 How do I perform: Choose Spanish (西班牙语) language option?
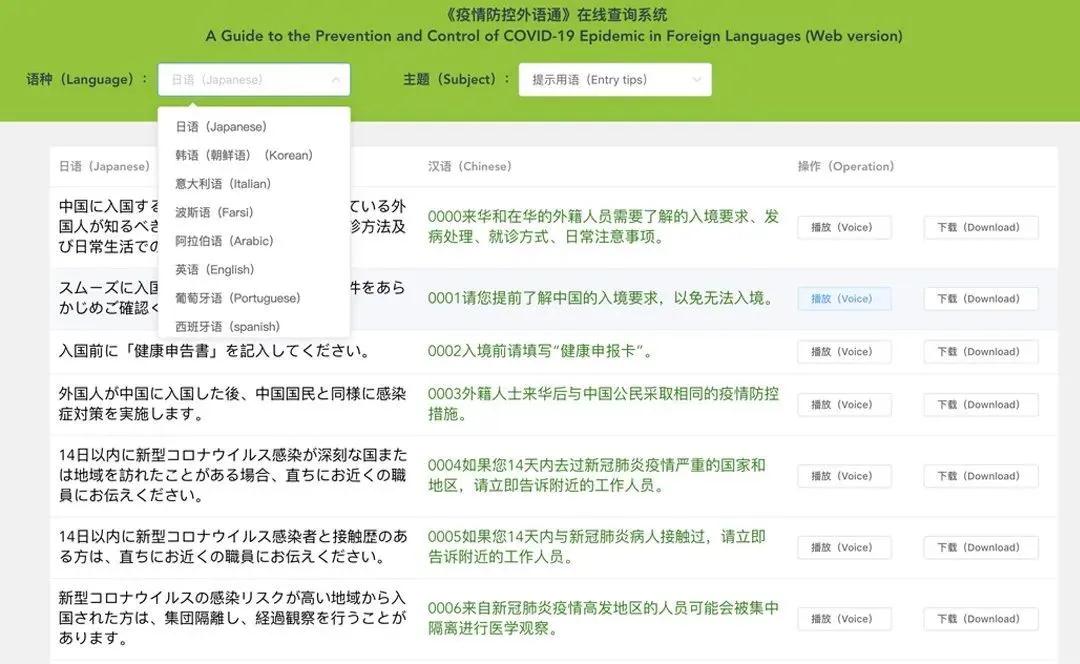[x=227, y=326]
